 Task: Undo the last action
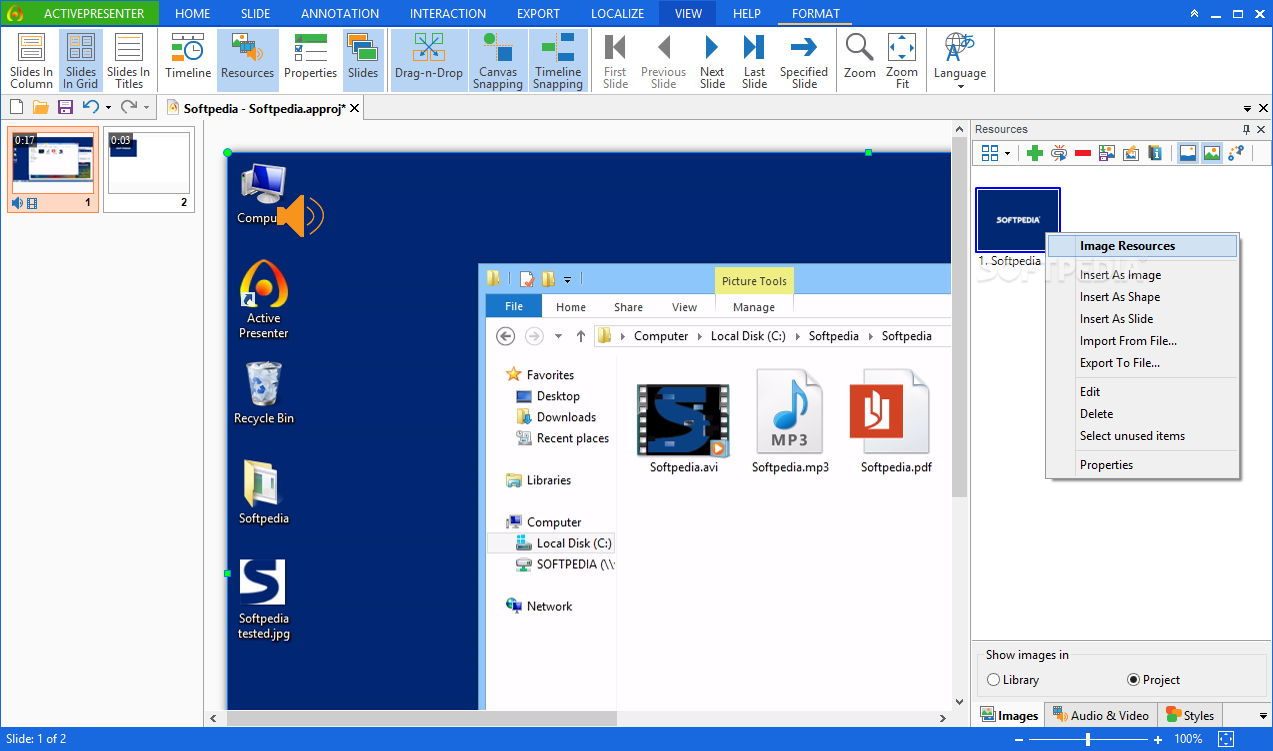(x=90, y=107)
